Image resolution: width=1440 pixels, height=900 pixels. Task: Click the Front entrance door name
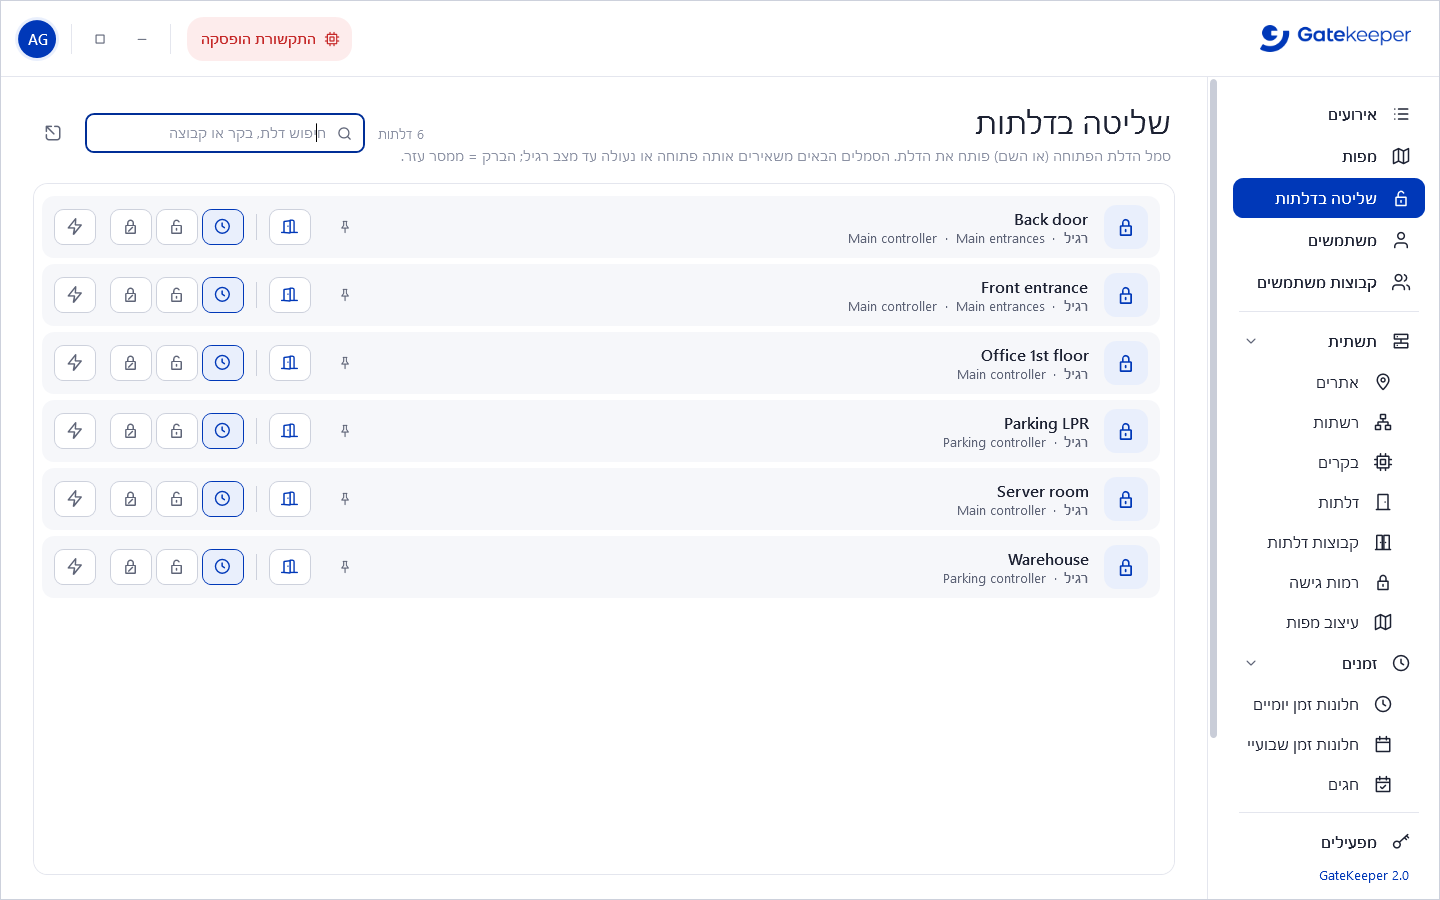tap(1034, 287)
